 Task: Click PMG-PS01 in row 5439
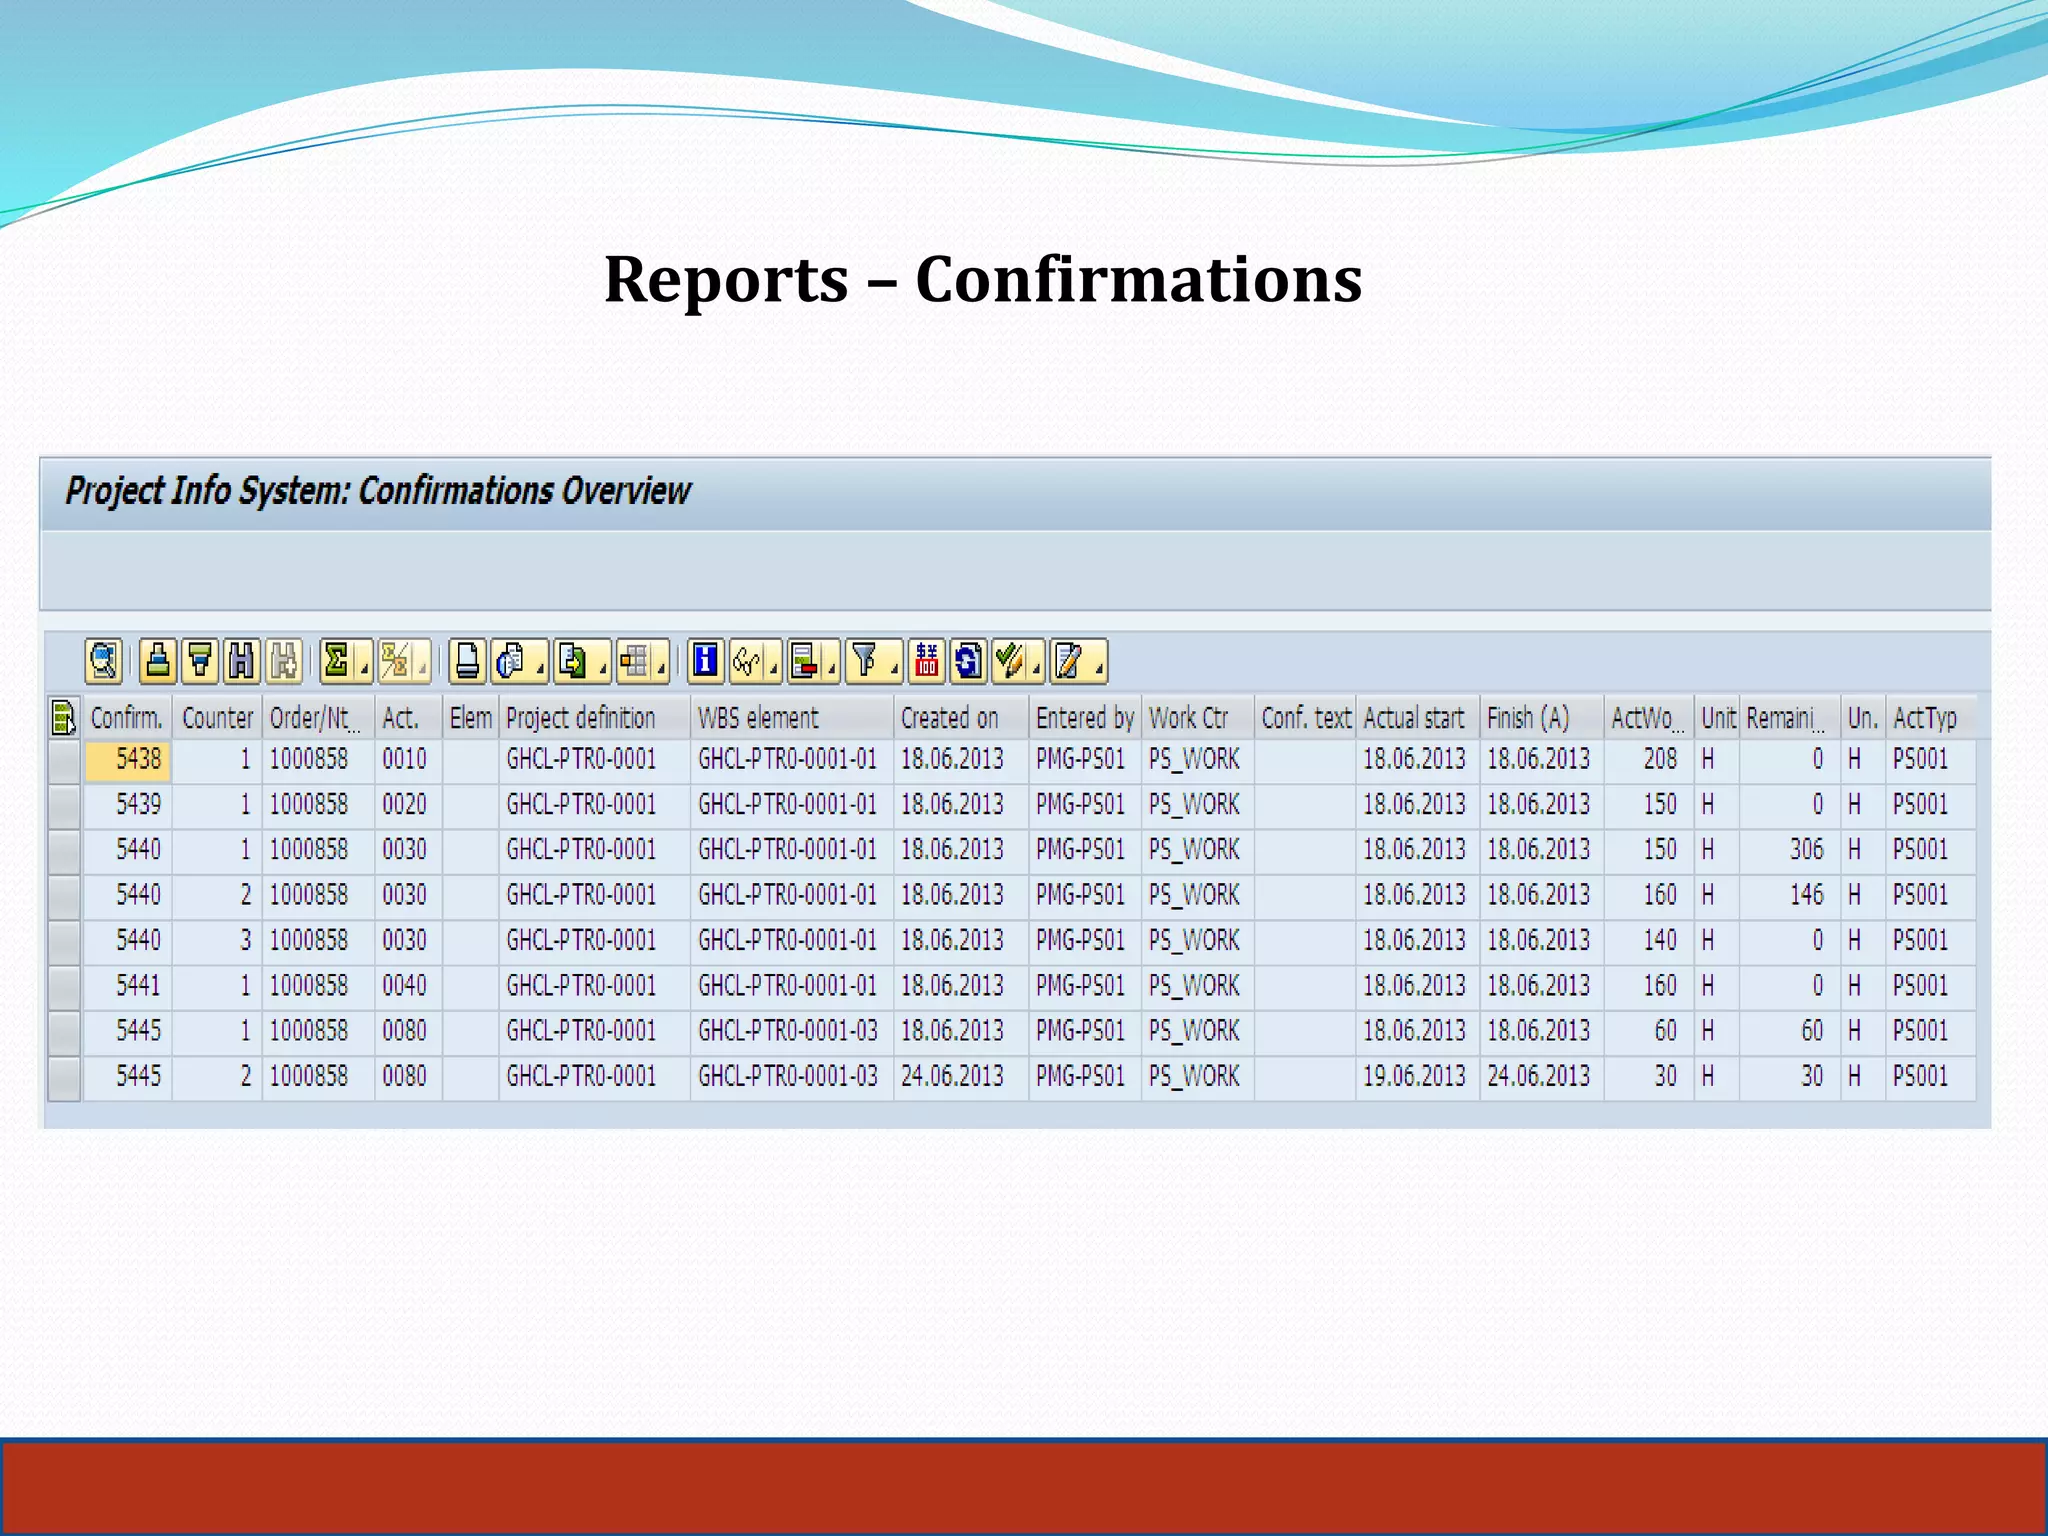(1081, 805)
